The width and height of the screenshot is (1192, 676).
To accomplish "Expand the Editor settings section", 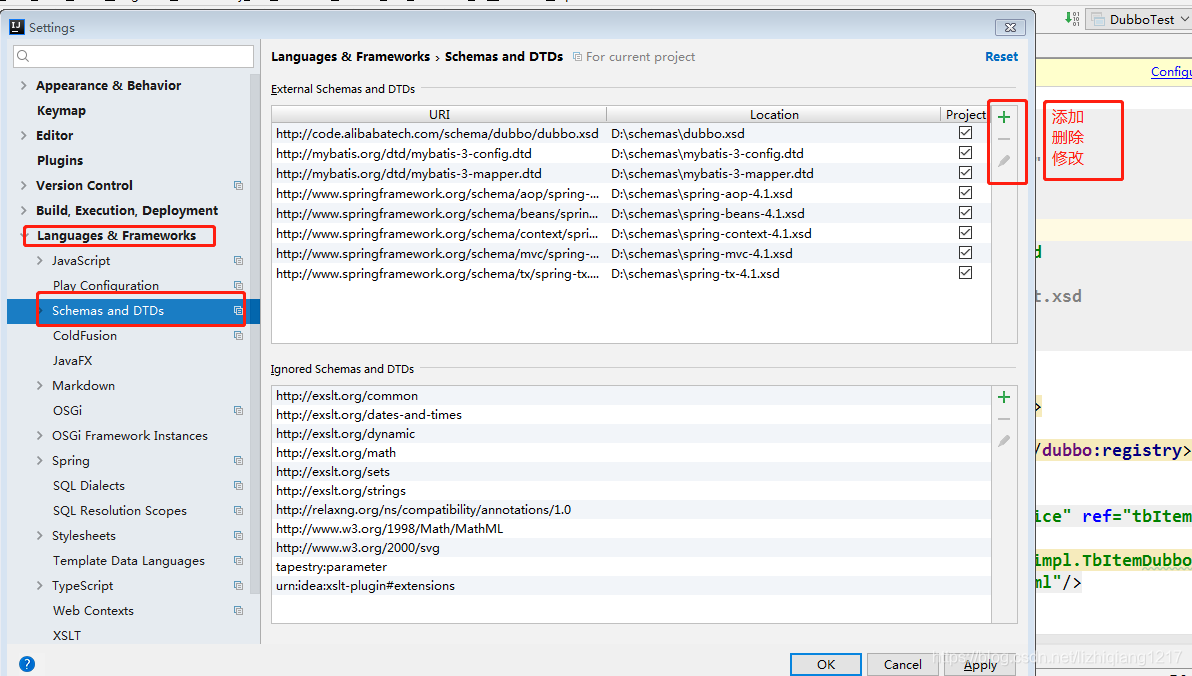I will pos(24,135).
